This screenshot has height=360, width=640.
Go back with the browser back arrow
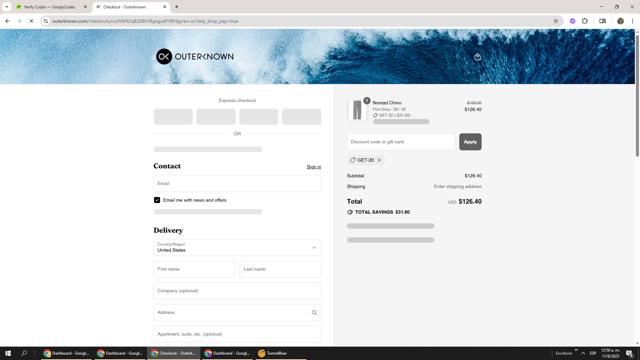(x=8, y=21)
